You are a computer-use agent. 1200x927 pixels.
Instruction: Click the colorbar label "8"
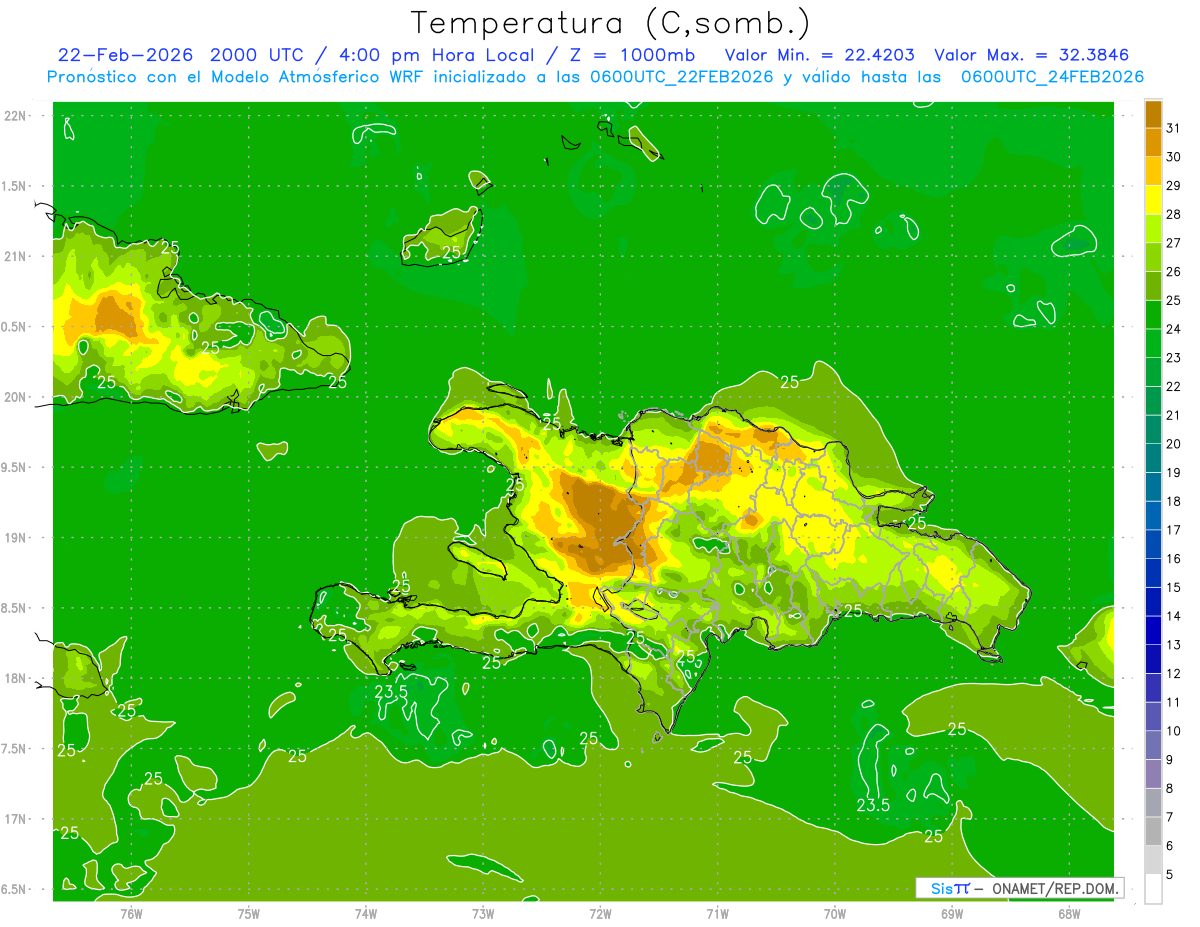coord(1170,789)
